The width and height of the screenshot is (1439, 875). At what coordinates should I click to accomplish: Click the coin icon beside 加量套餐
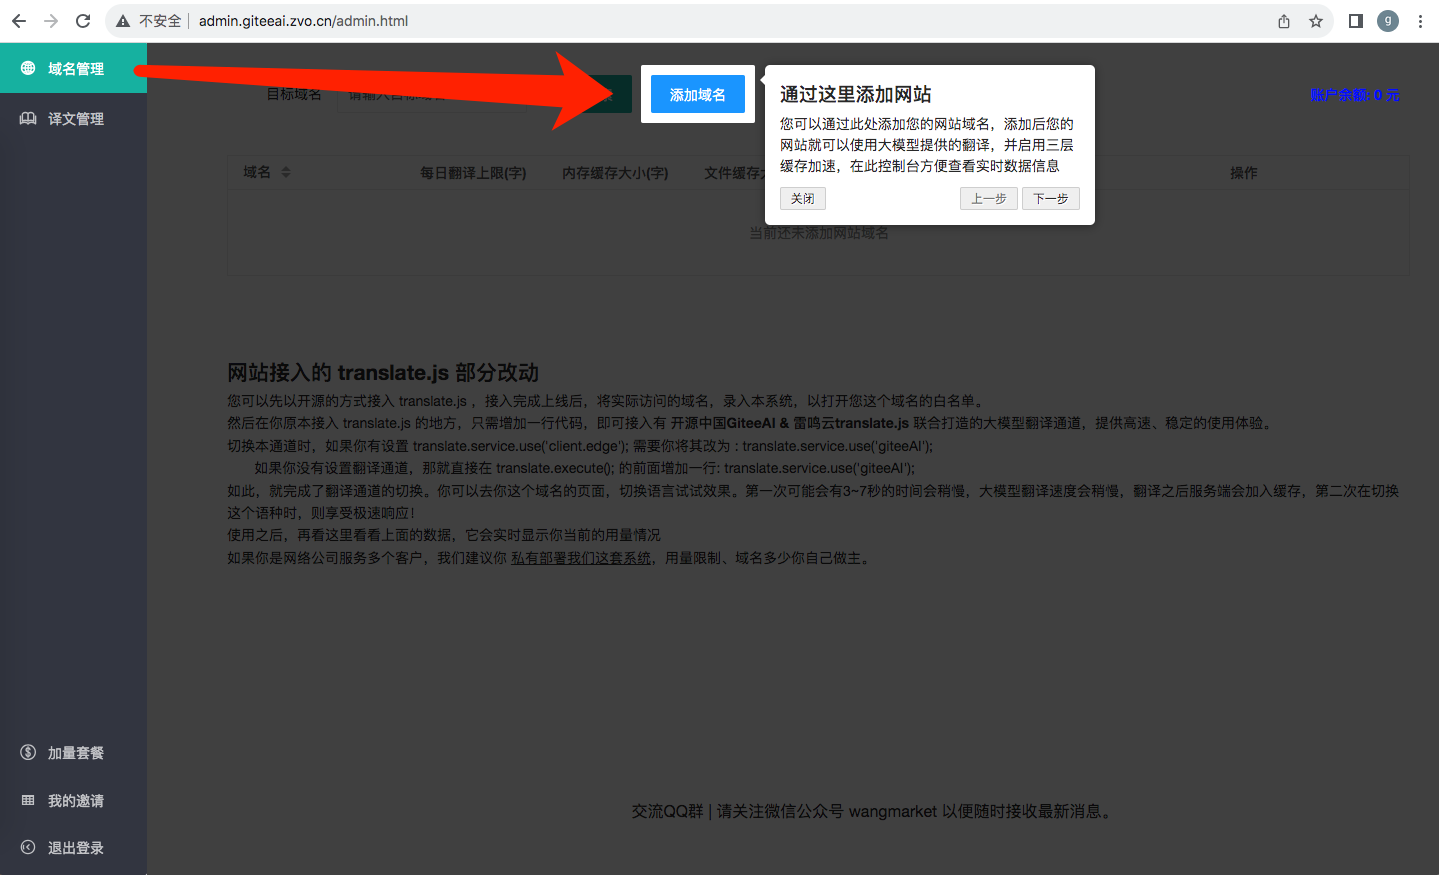[28, 752]
